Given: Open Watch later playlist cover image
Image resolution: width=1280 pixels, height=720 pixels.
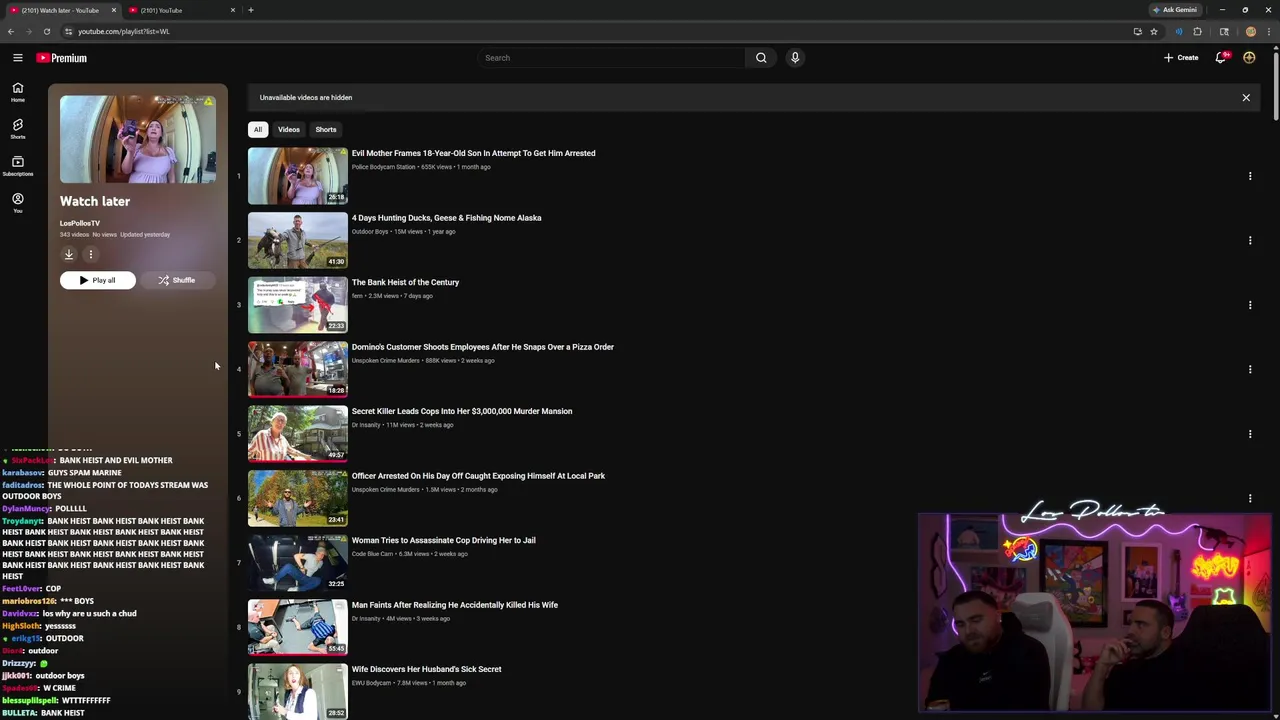Looking at the screenshot, I should point(138,139).
